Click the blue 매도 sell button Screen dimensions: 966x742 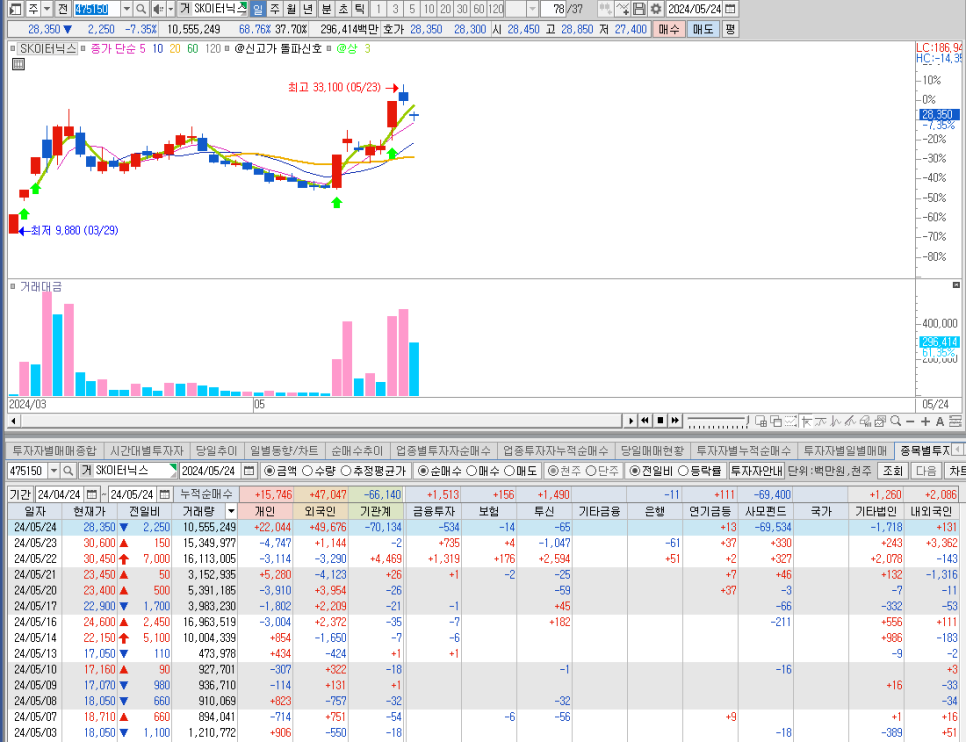[x=703, y=29]
